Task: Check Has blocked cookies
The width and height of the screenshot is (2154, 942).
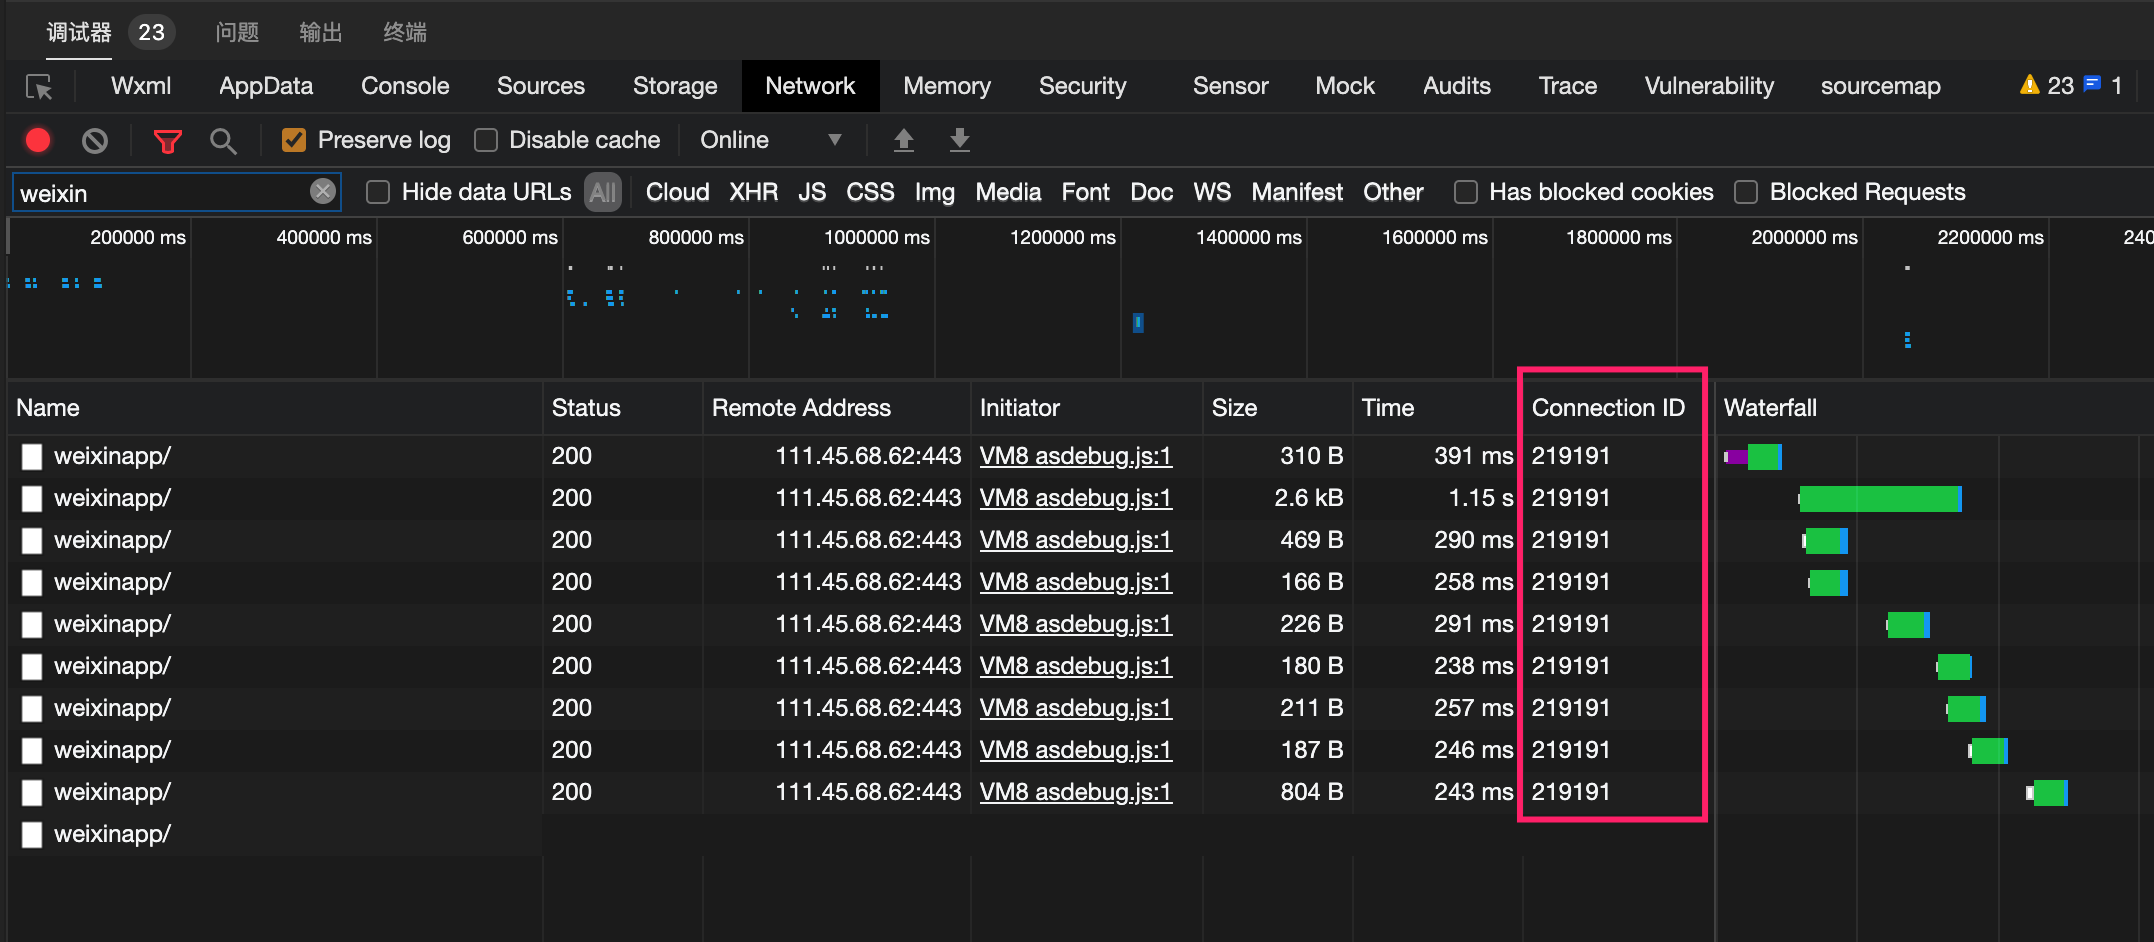Action: tap(1466, 192)
